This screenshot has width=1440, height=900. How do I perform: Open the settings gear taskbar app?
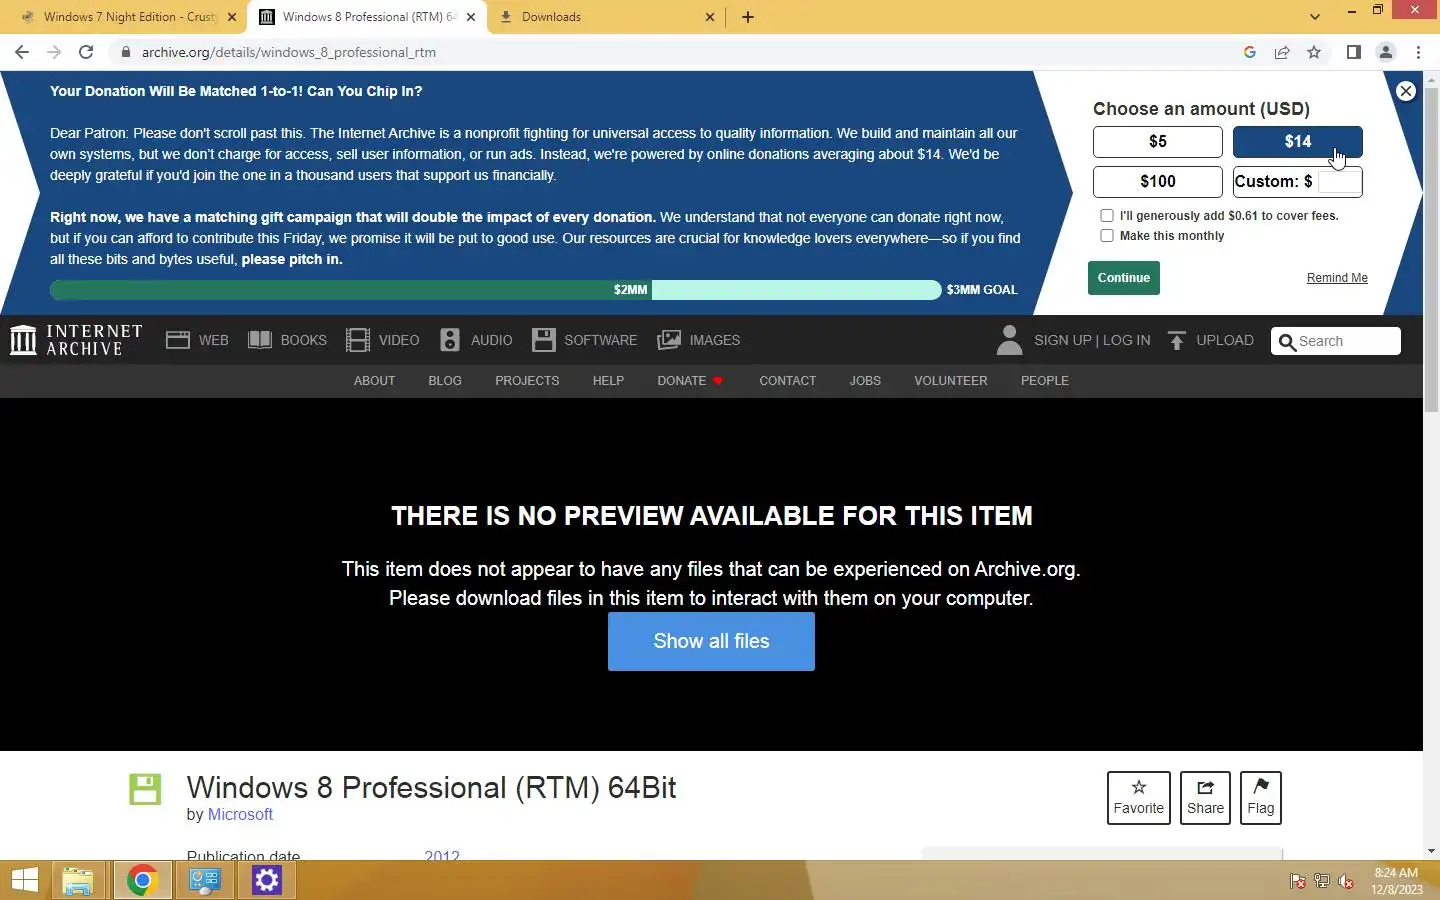point(267,881)
